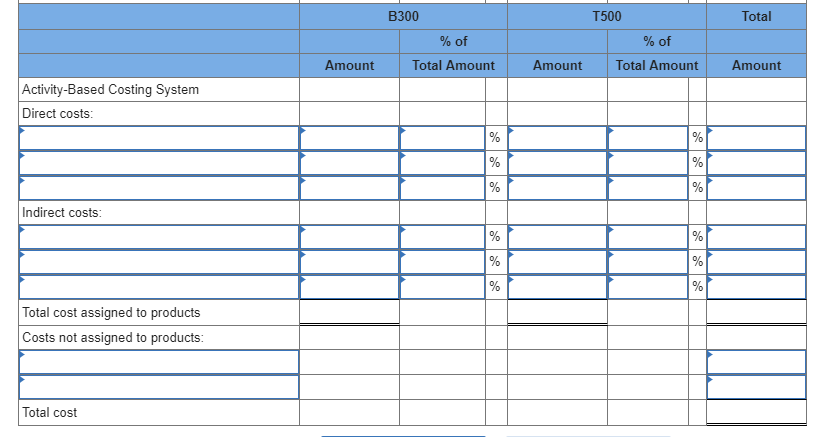Open the second Direct costs item dropdown

[159, 163]
